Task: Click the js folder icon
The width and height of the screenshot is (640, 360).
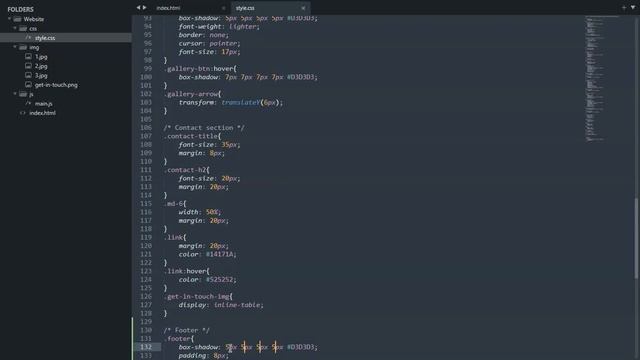Action: [23, 94]
